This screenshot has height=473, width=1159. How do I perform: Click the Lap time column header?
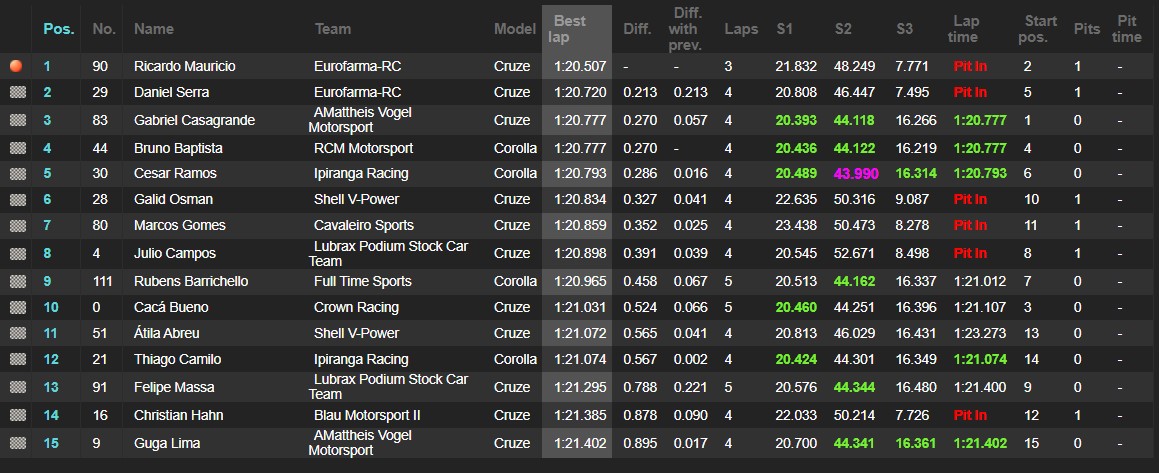click(x=965, y=29)
